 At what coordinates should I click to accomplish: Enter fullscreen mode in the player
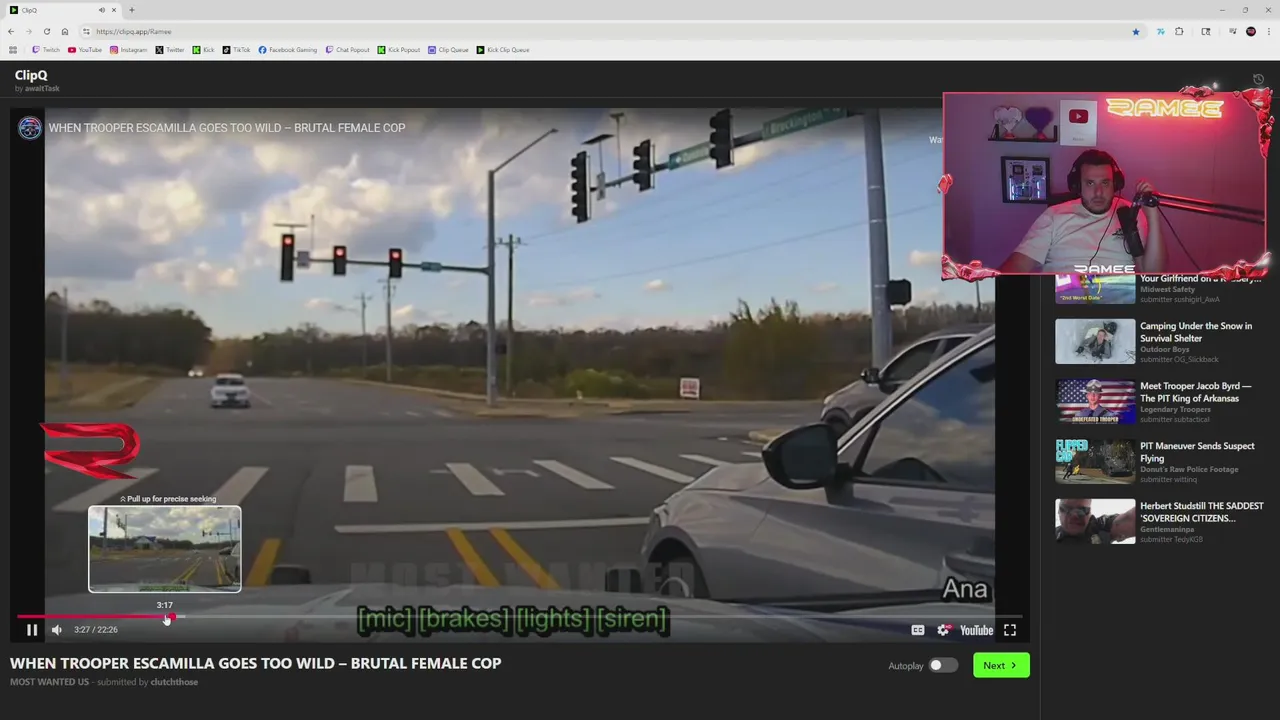tap(1010, 630)
